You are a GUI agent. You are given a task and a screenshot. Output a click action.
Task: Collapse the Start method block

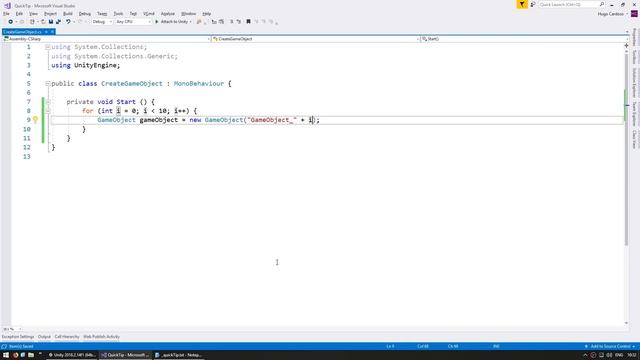[48, 102]
